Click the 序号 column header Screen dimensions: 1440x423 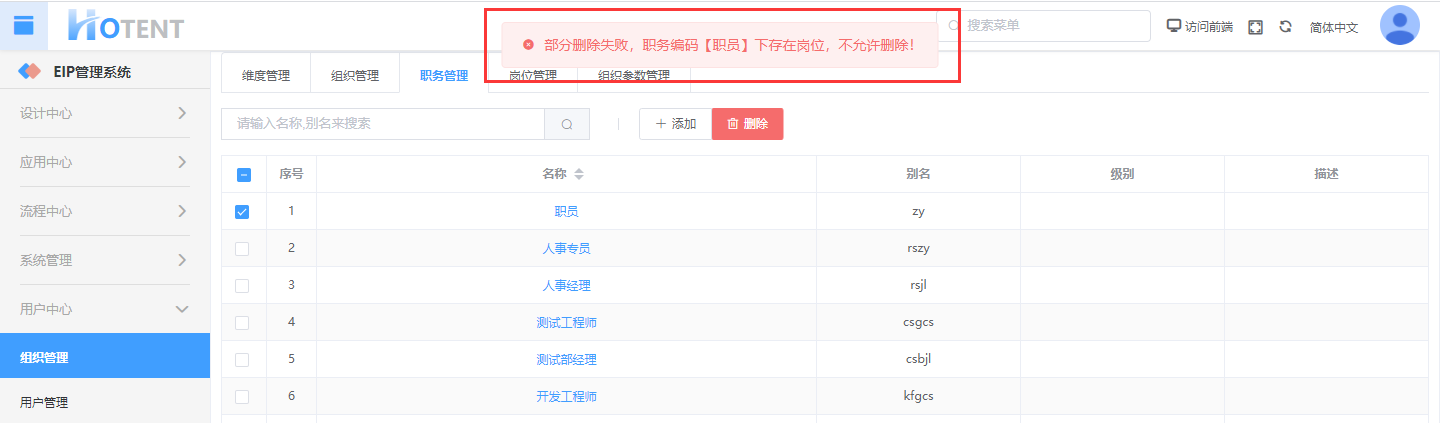tap(291, 174)
